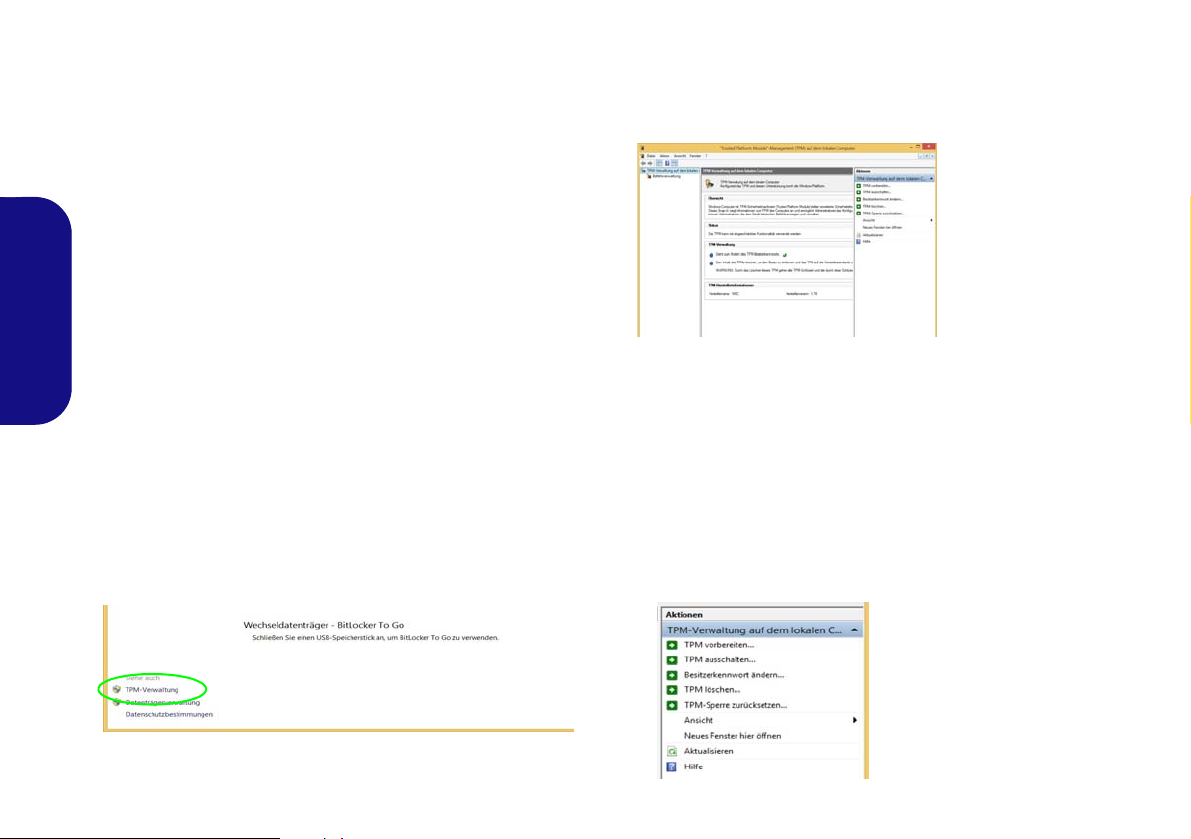Click TPM ausschalten in the small TPM Management window
1191x839 pixels.
coord(878,192)
